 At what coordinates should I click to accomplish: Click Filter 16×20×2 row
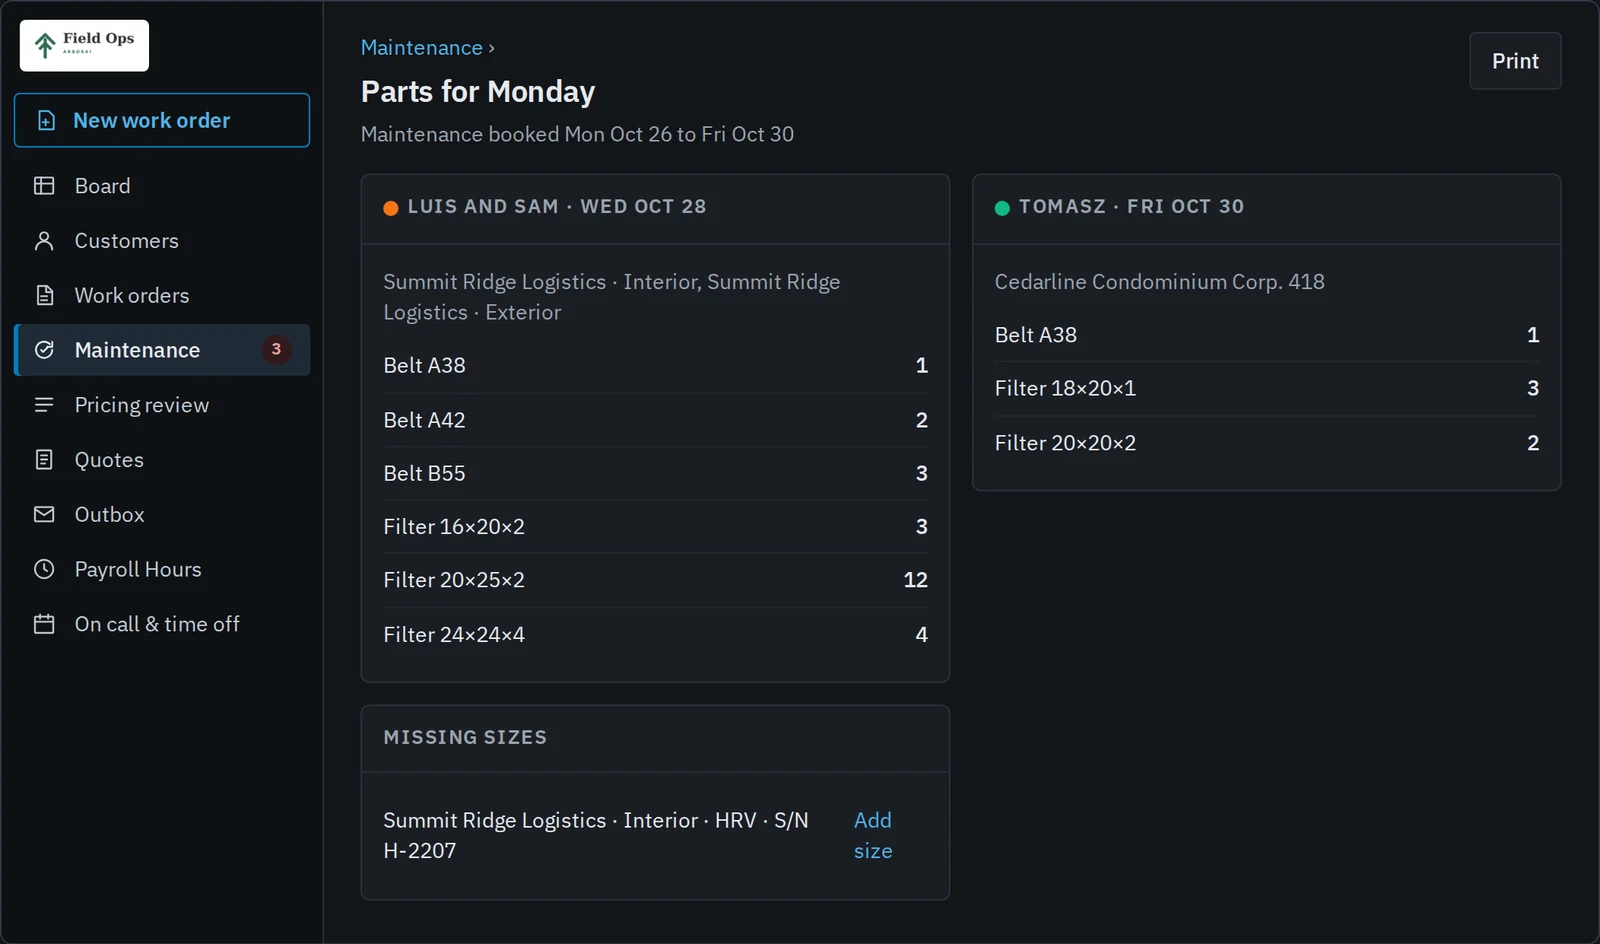tap(655, 526)
